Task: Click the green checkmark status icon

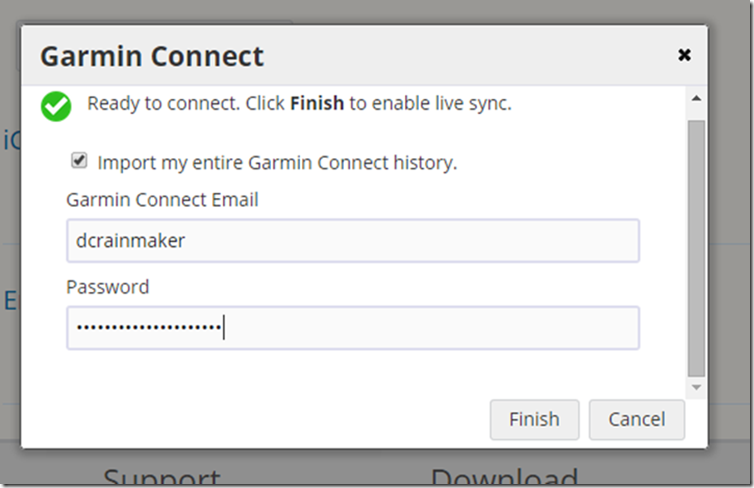Action: (x=56, y=106)
